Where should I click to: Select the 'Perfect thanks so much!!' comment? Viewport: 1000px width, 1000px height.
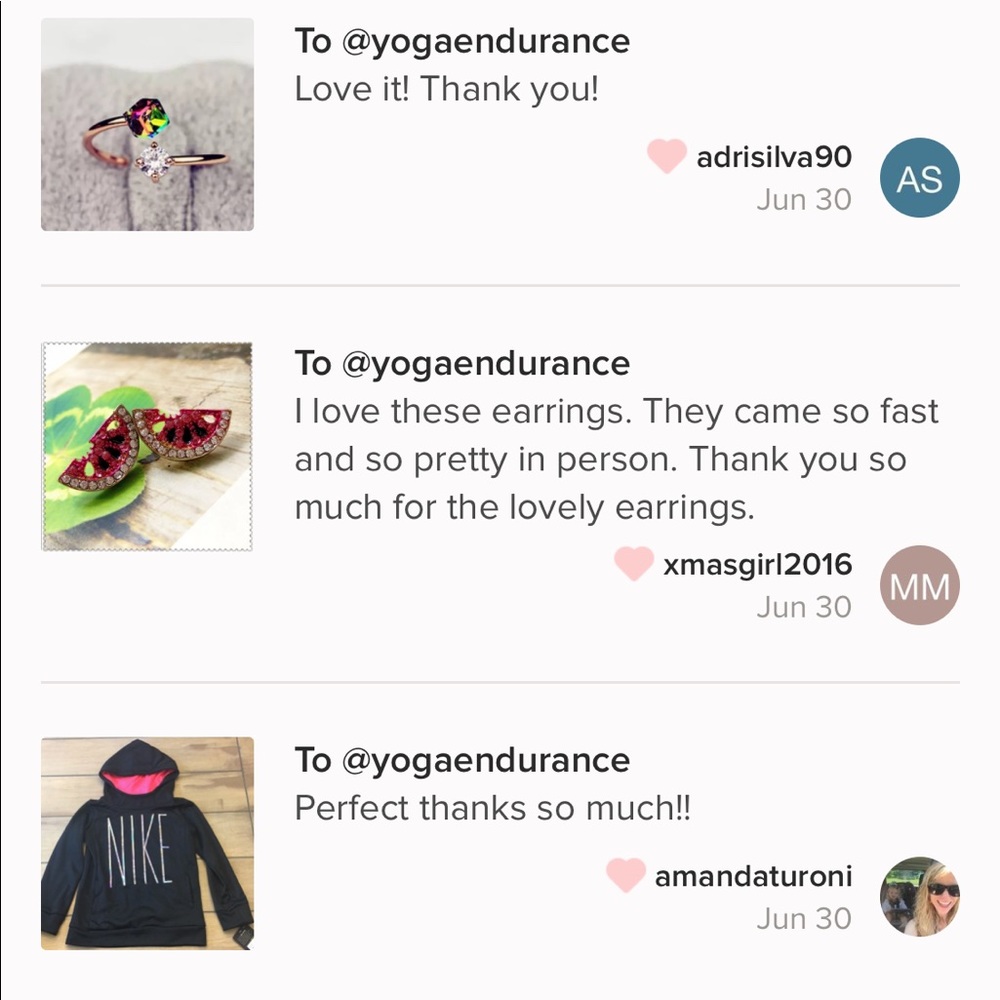coord(492,809)
